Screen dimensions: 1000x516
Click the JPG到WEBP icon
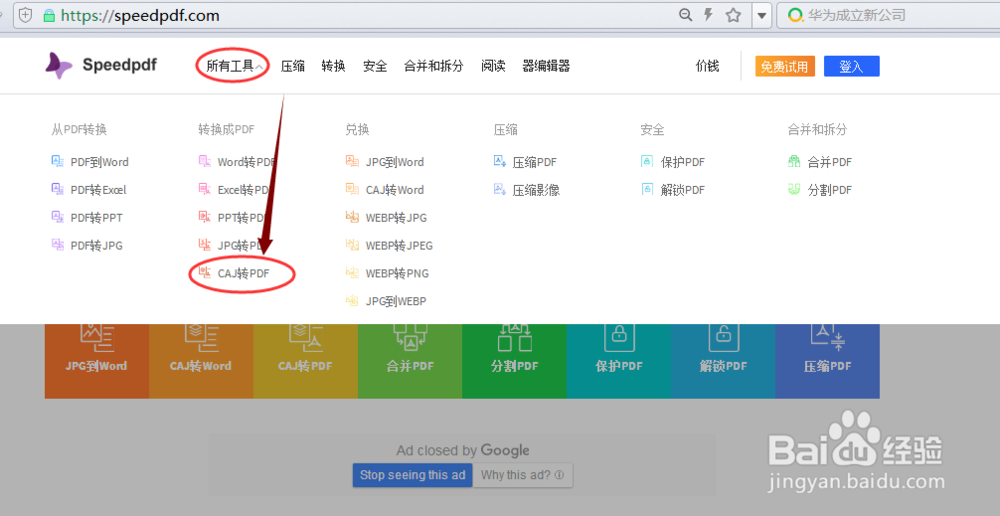click(352, 301)
